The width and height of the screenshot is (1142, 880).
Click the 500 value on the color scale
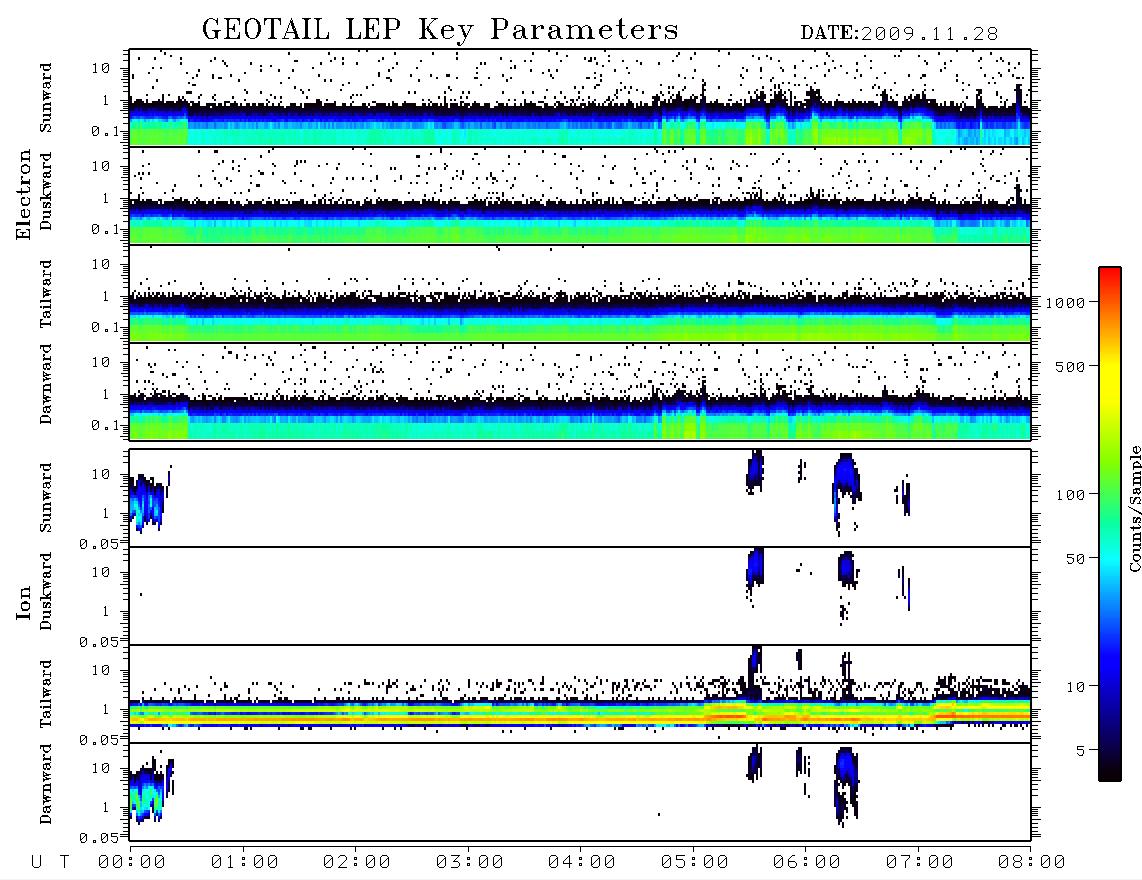click(x=1071, y=367)
